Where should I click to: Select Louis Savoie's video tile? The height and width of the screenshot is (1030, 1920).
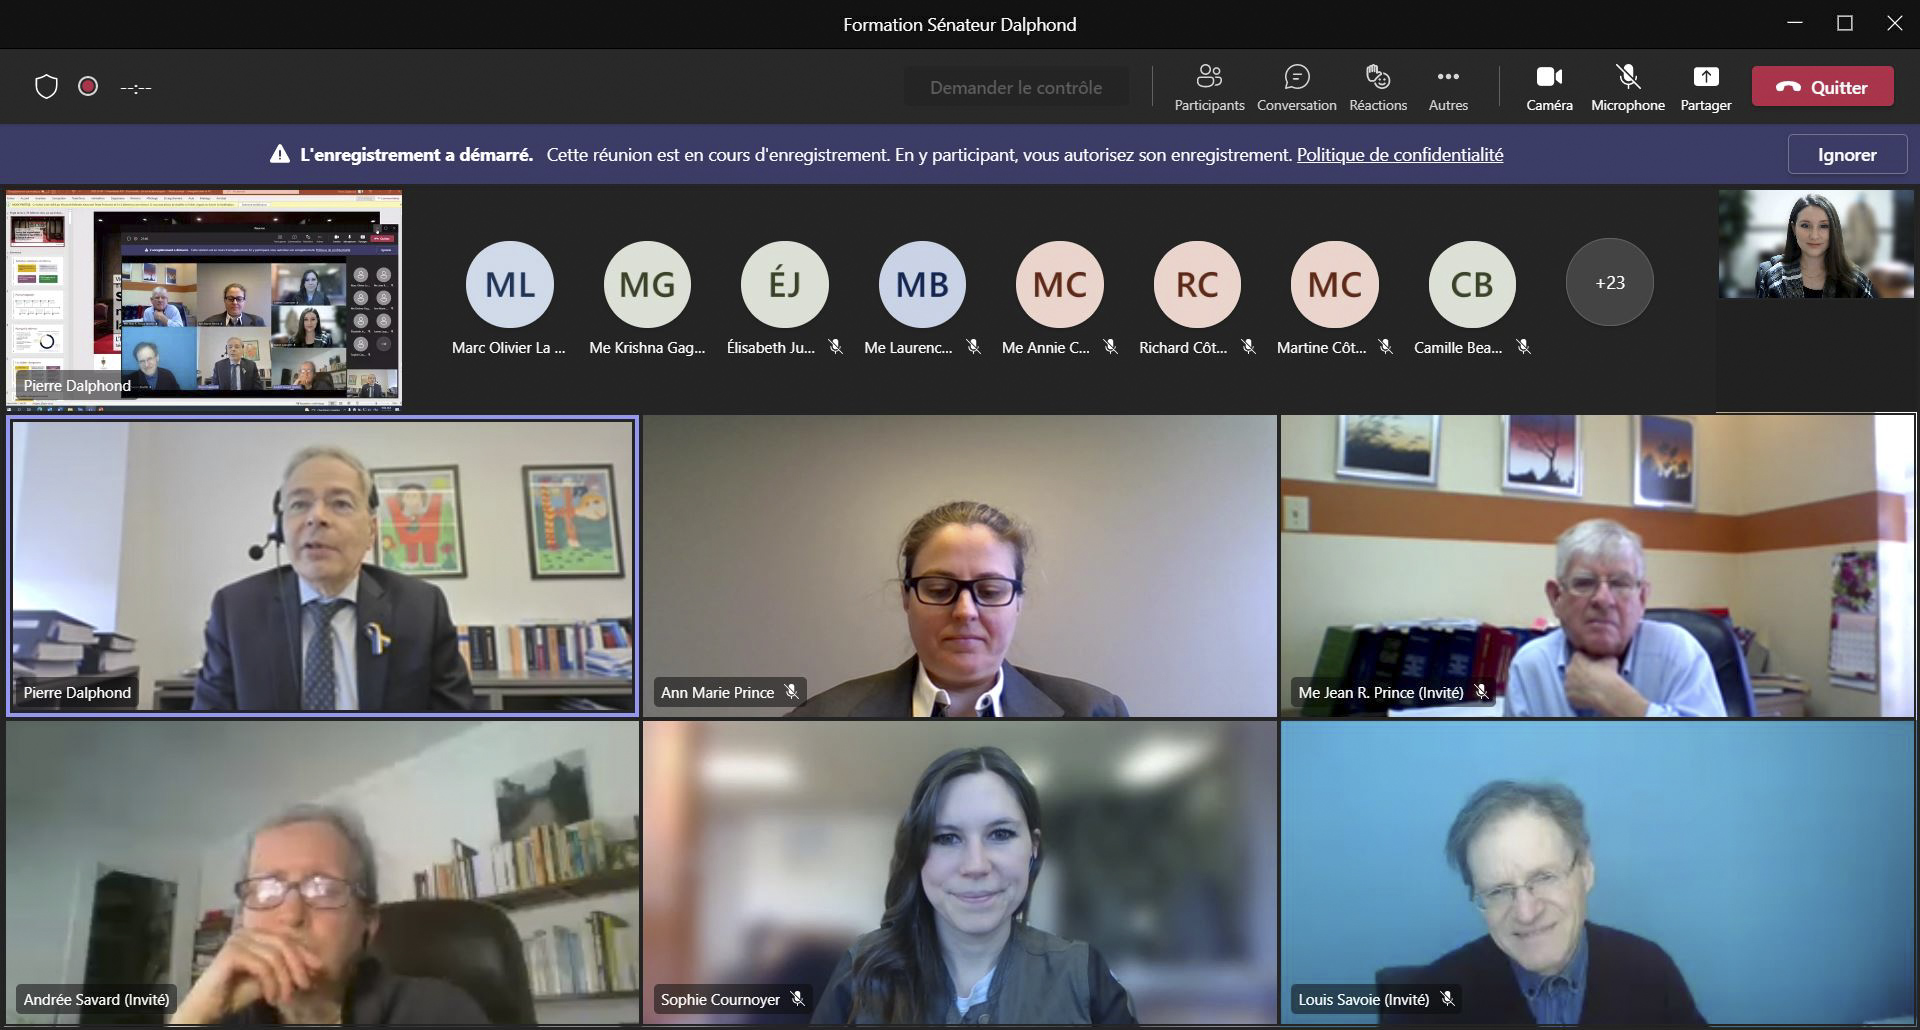(x=1597, y=872)
